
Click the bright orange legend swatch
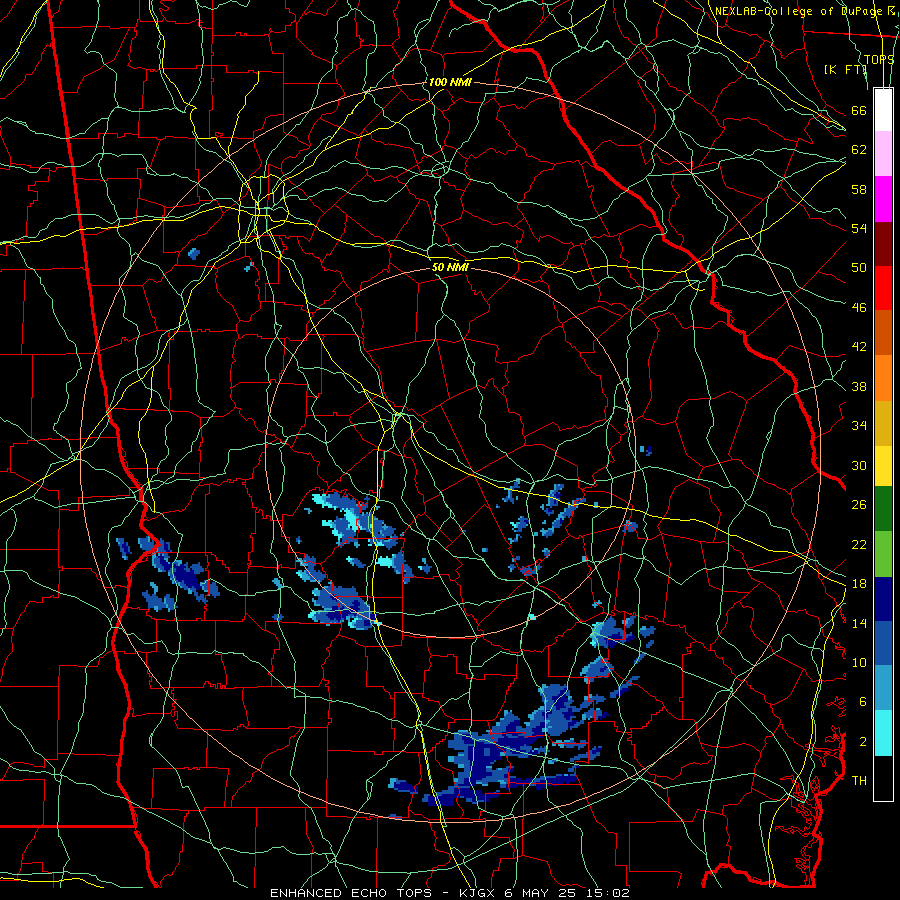point(883,378)
